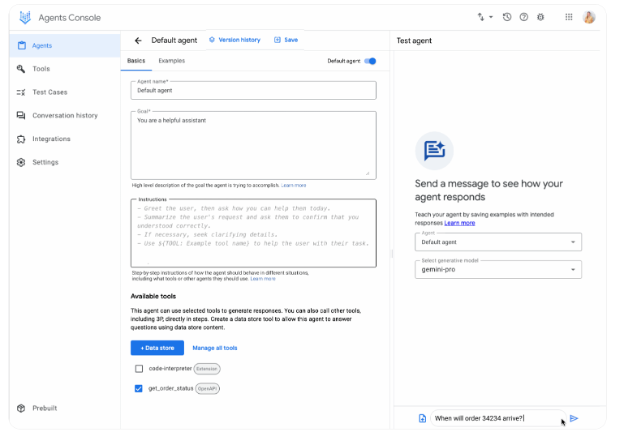Open the Google apps grid icon
The image size is (624, 432).
tap(569, 17)
